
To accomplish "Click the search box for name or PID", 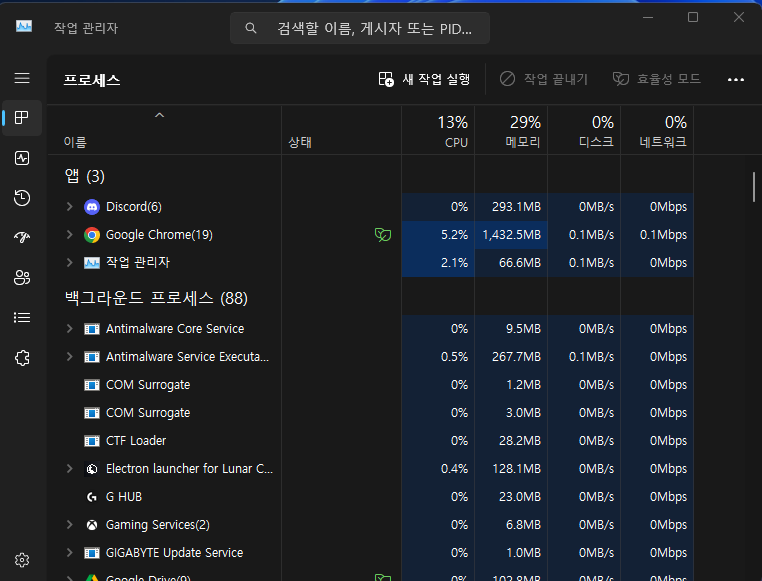I will coord(360,28).
